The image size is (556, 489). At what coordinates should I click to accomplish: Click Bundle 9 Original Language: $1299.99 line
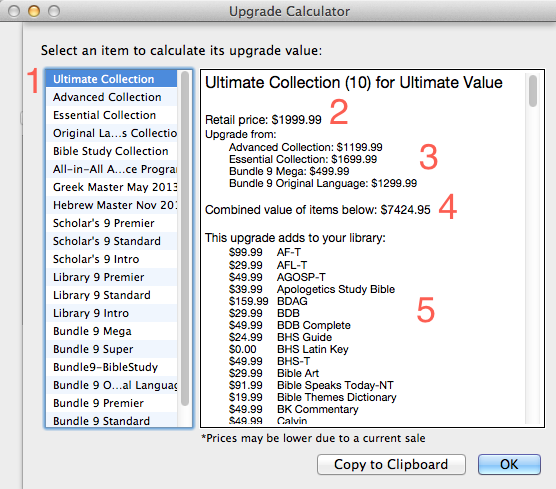(323, 183)
